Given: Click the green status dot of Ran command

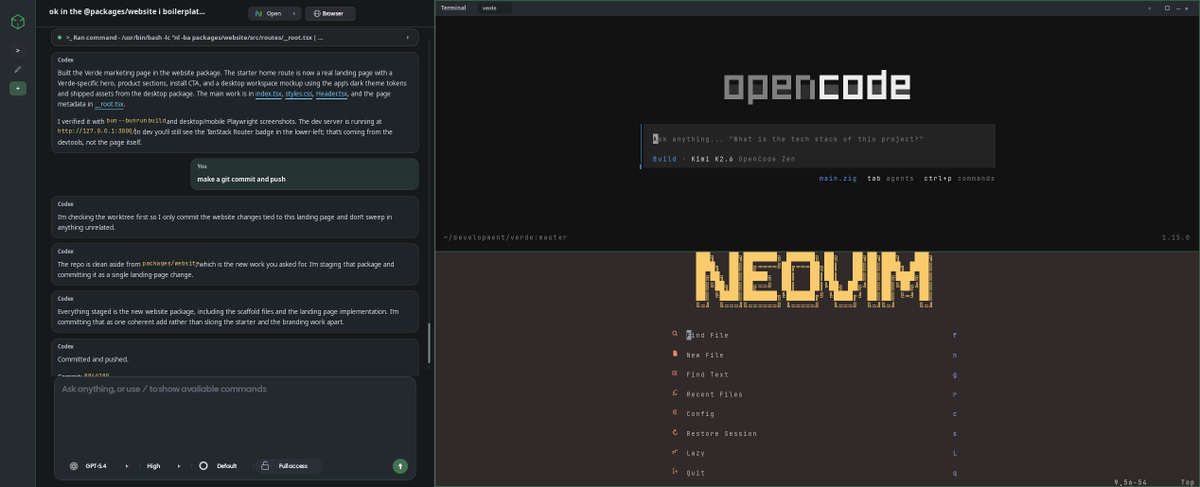Looking at the screenshot, I should coord(59,37).
